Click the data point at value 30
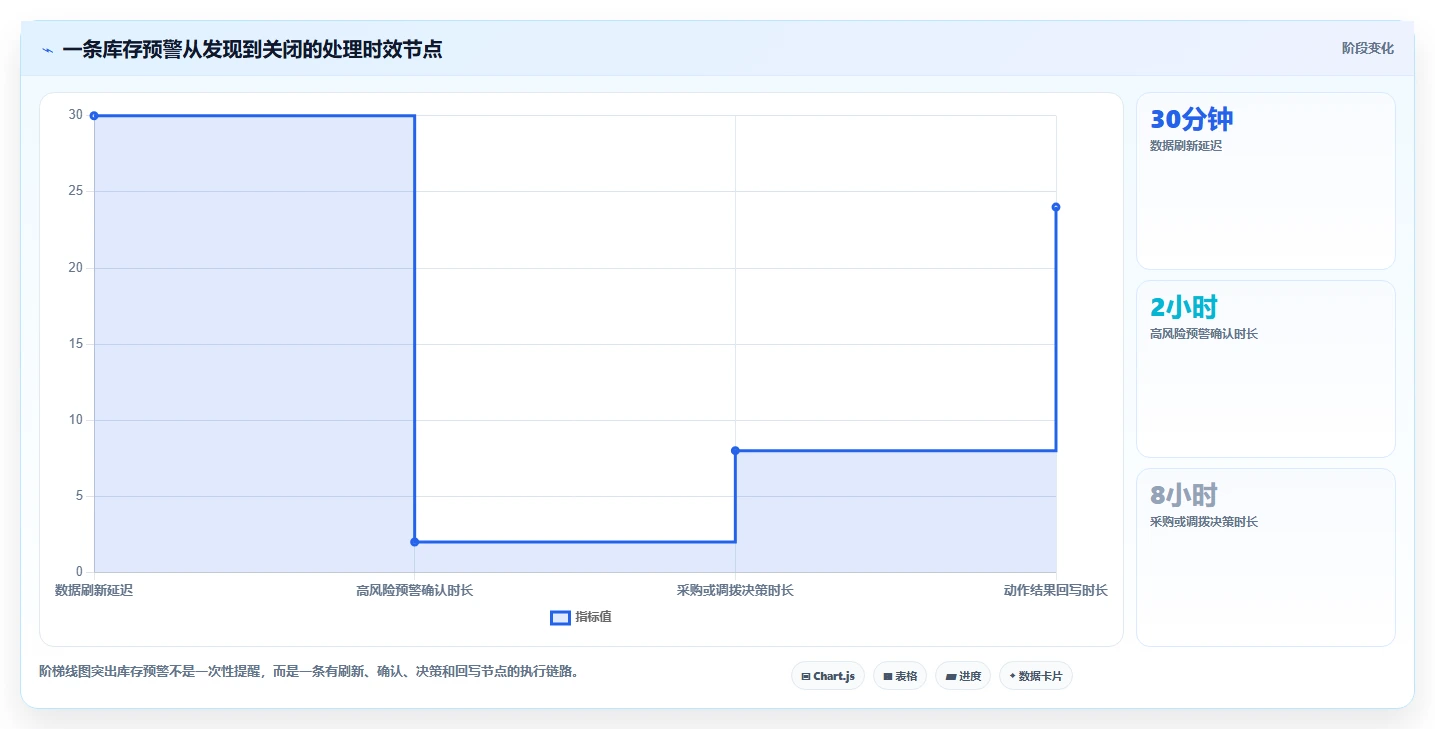The image size is (1435, 729). tap(94, 115)
